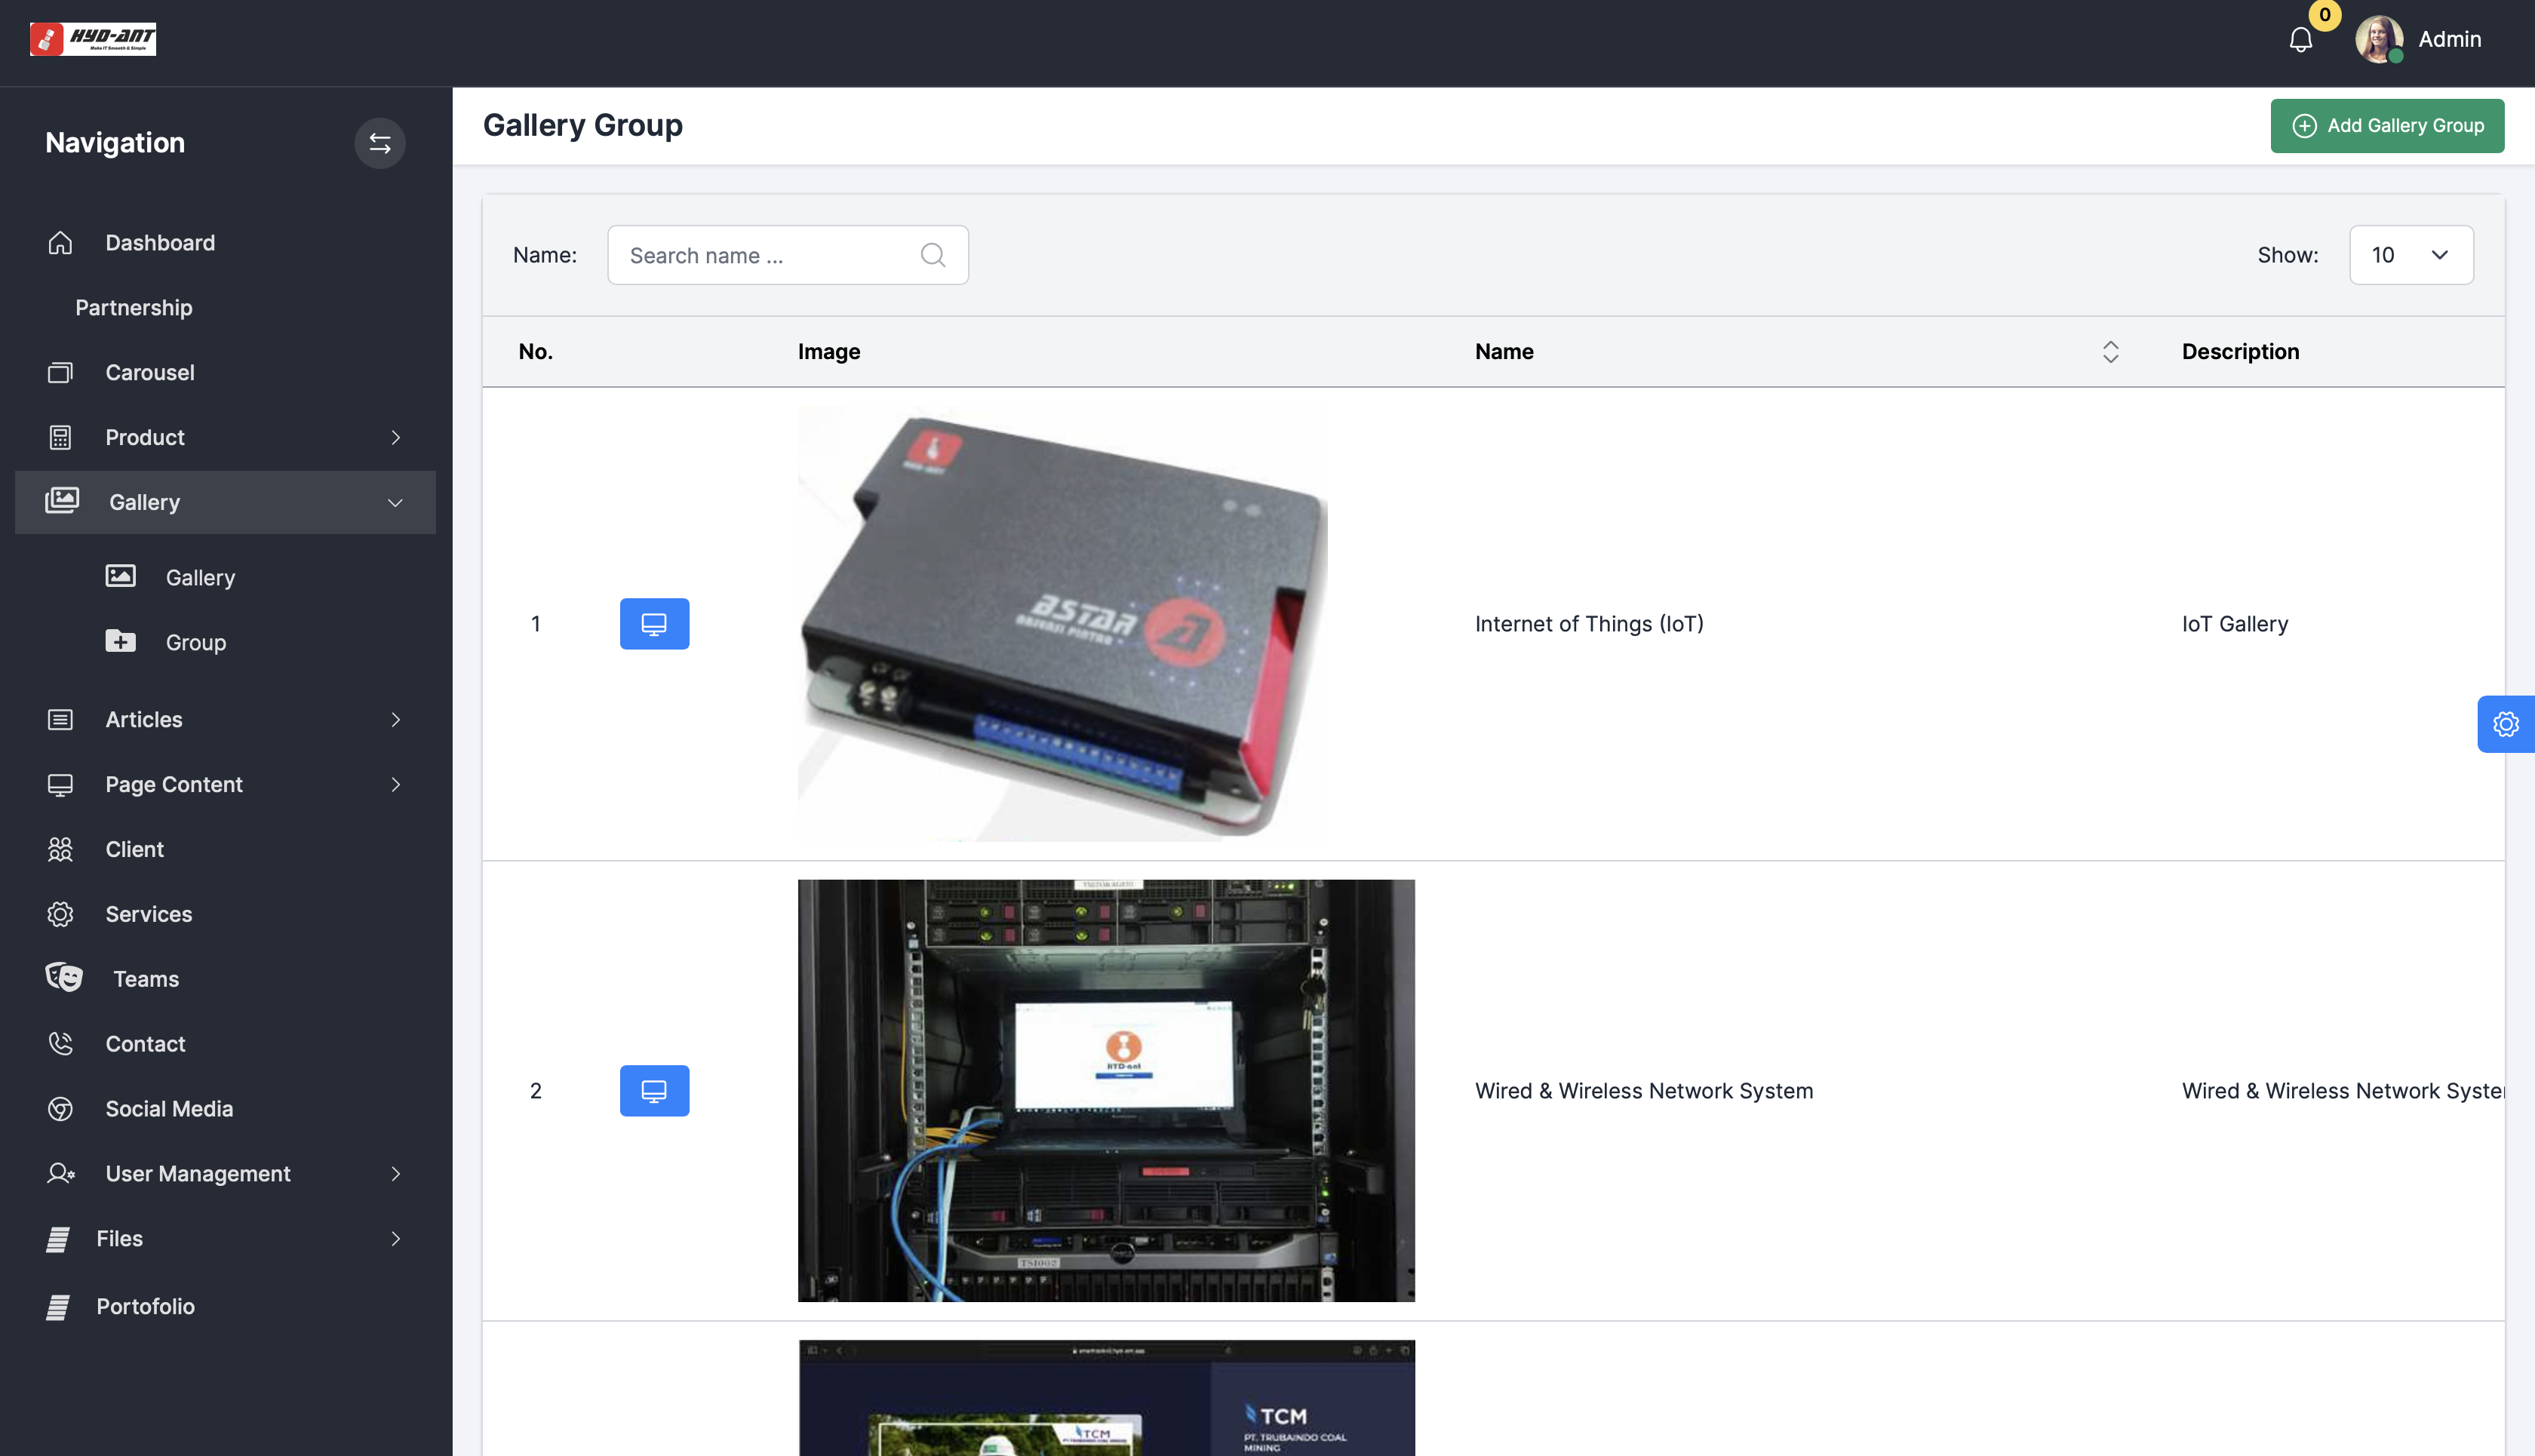Click the Portofolio sidebar icon
The image size is (2535, 1456).
pyautogui.click(x=57, y=1307)
